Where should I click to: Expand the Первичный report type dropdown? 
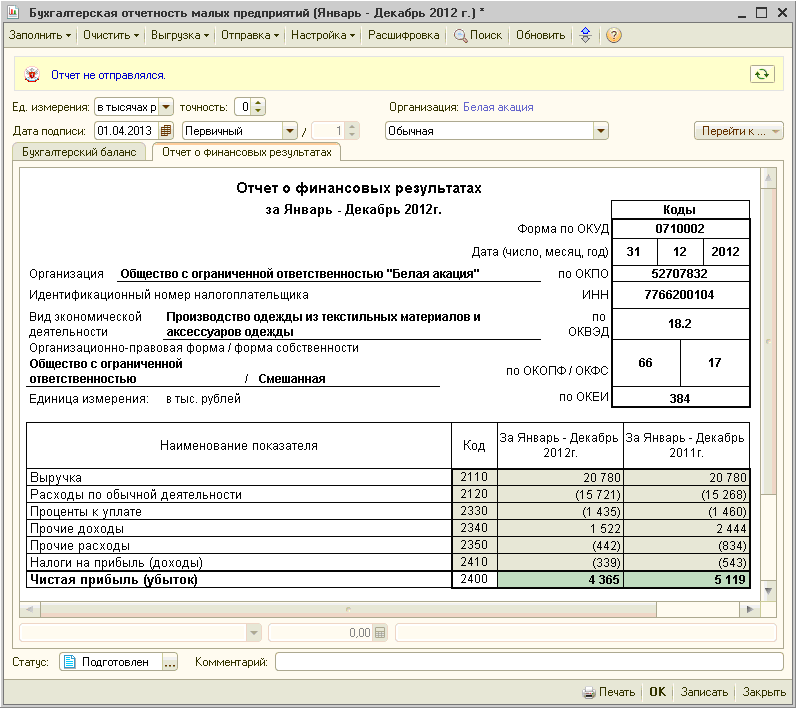click(290, 131)
